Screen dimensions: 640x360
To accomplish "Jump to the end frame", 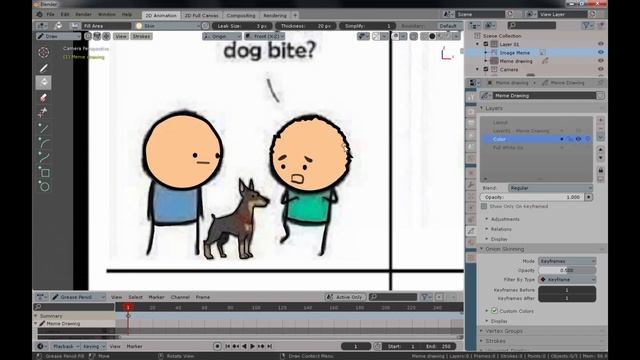I will 269,346.
